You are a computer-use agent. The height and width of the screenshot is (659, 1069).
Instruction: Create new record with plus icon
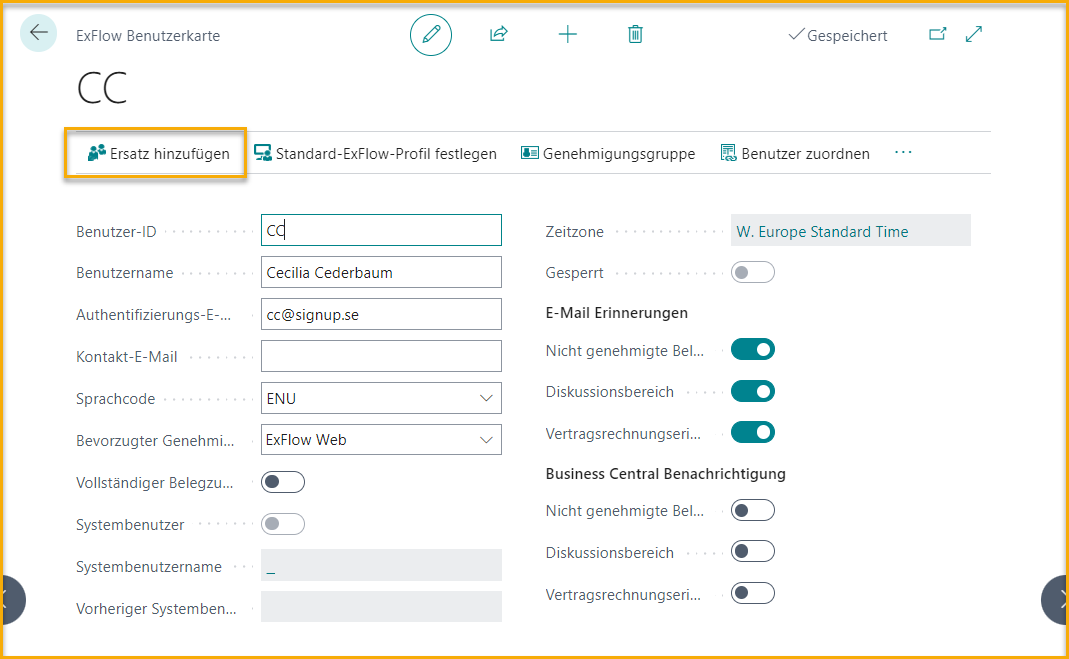(x=567, y=34)
